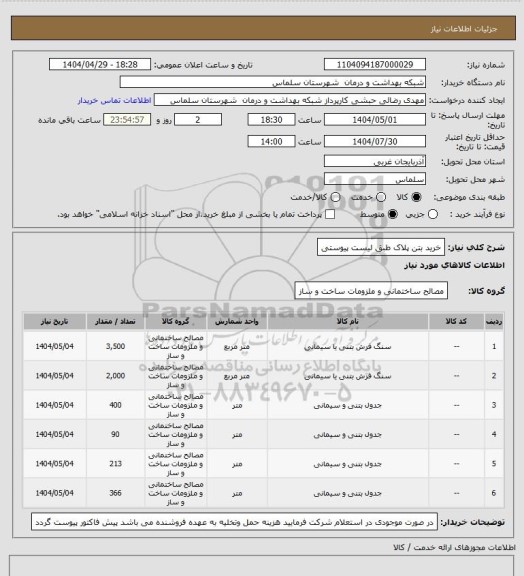Click the ردیف column header

(x=494, y=321)
